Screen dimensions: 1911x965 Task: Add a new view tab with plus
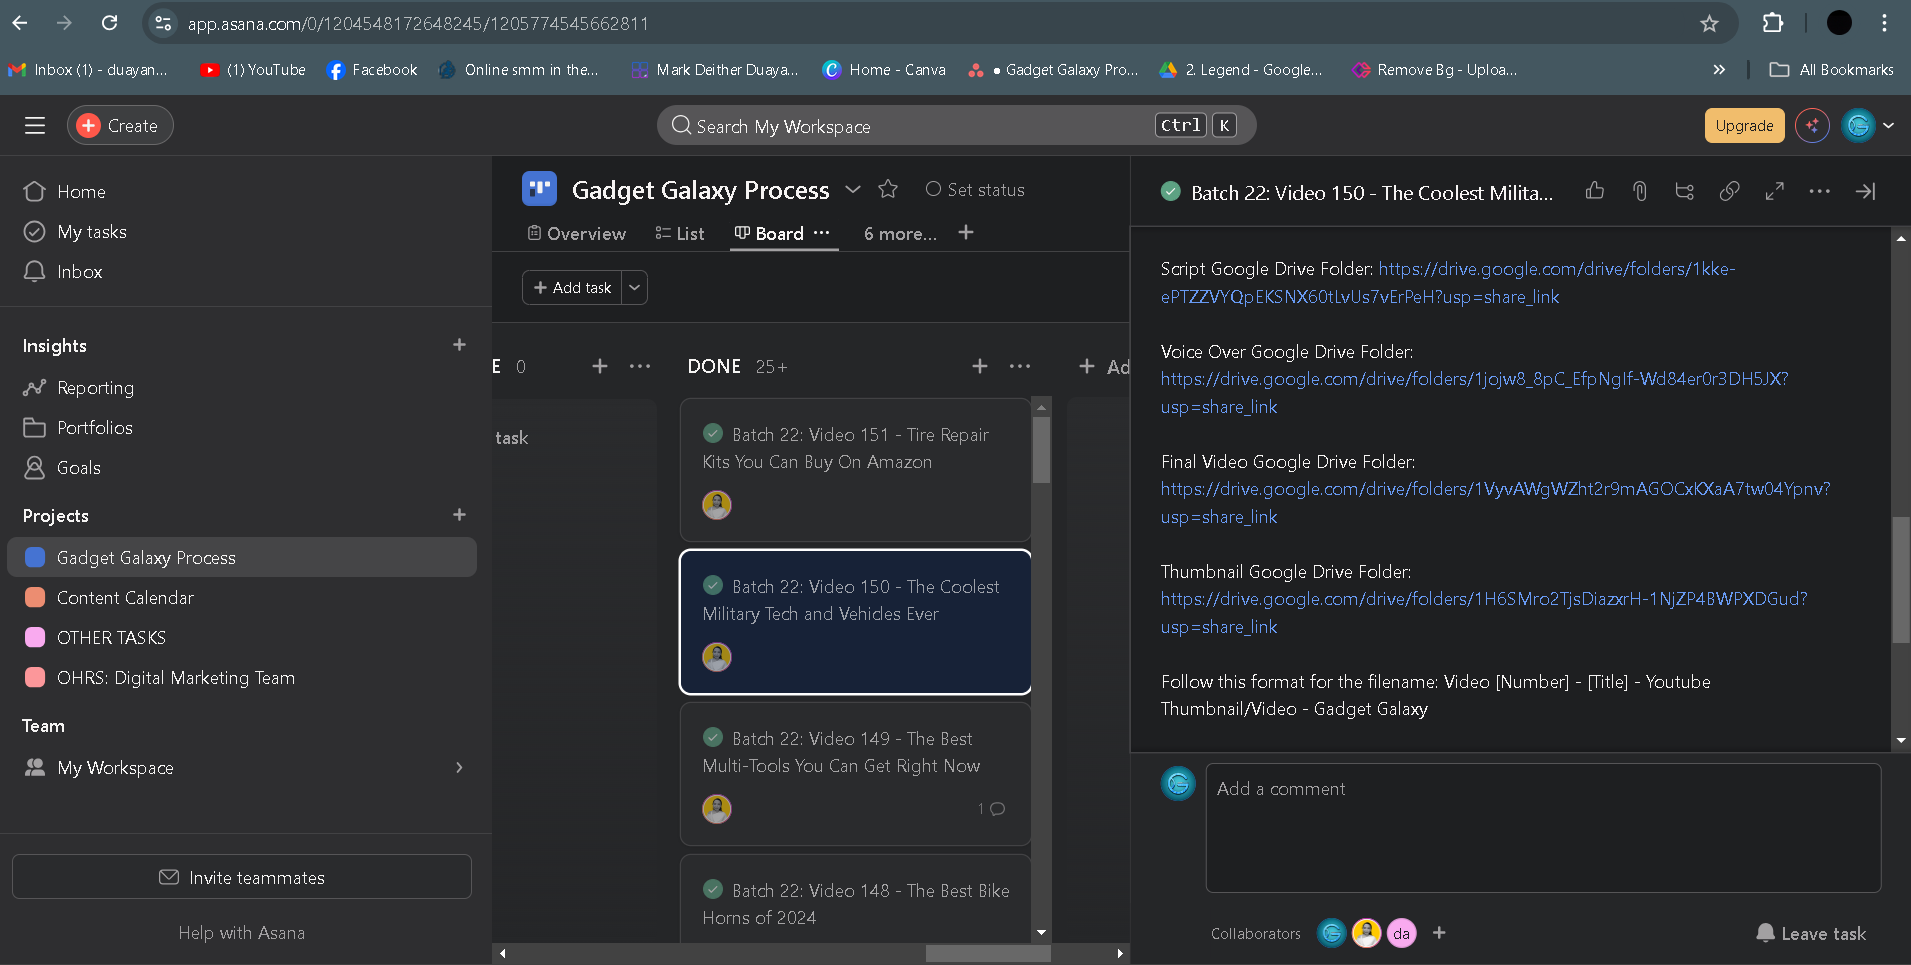pos(966,233)
